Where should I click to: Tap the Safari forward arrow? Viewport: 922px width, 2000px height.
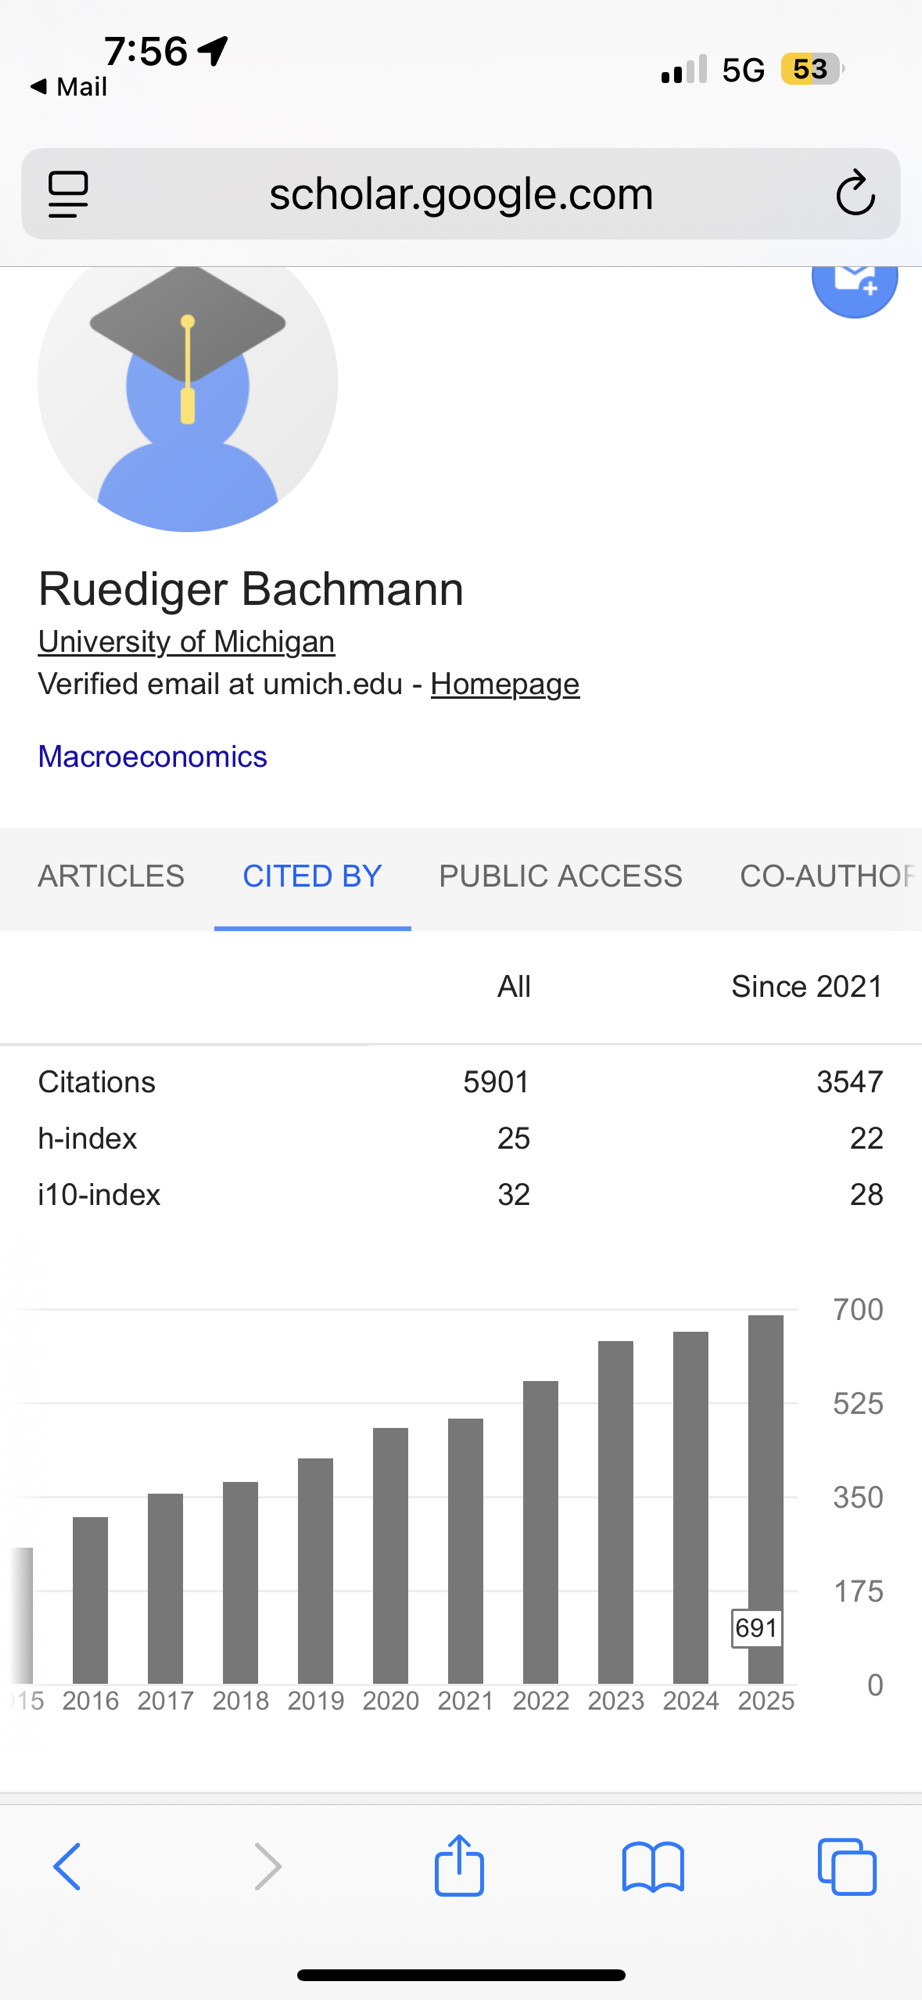coord(267,1866)
